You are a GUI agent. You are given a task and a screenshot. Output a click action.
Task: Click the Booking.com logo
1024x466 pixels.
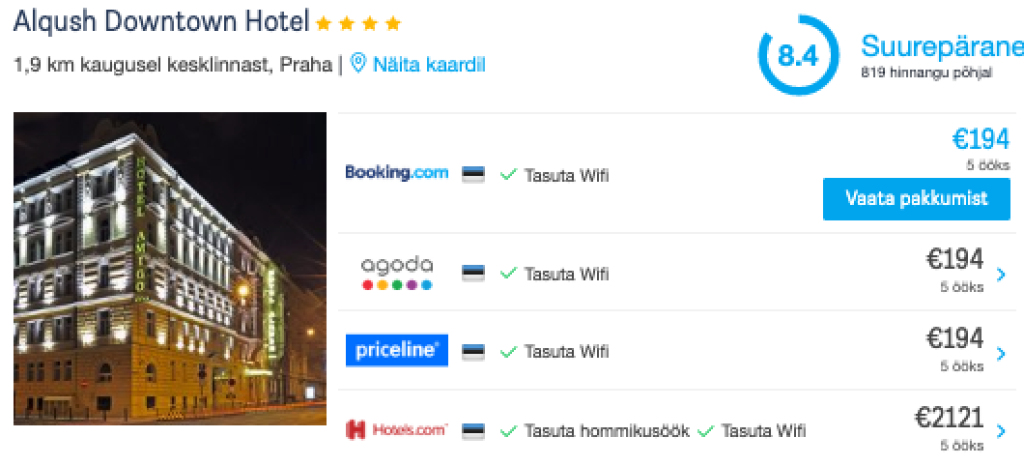click(396, 173)
